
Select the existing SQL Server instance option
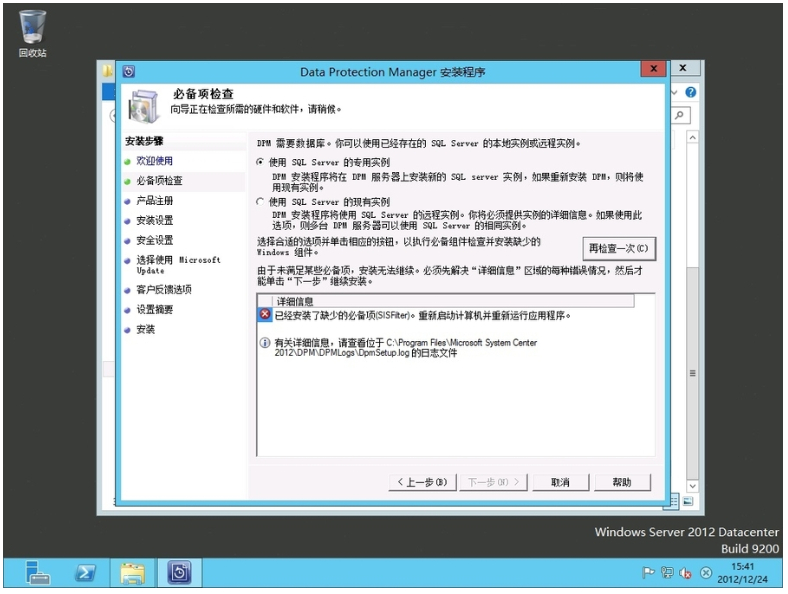click(x=260, y=202)
